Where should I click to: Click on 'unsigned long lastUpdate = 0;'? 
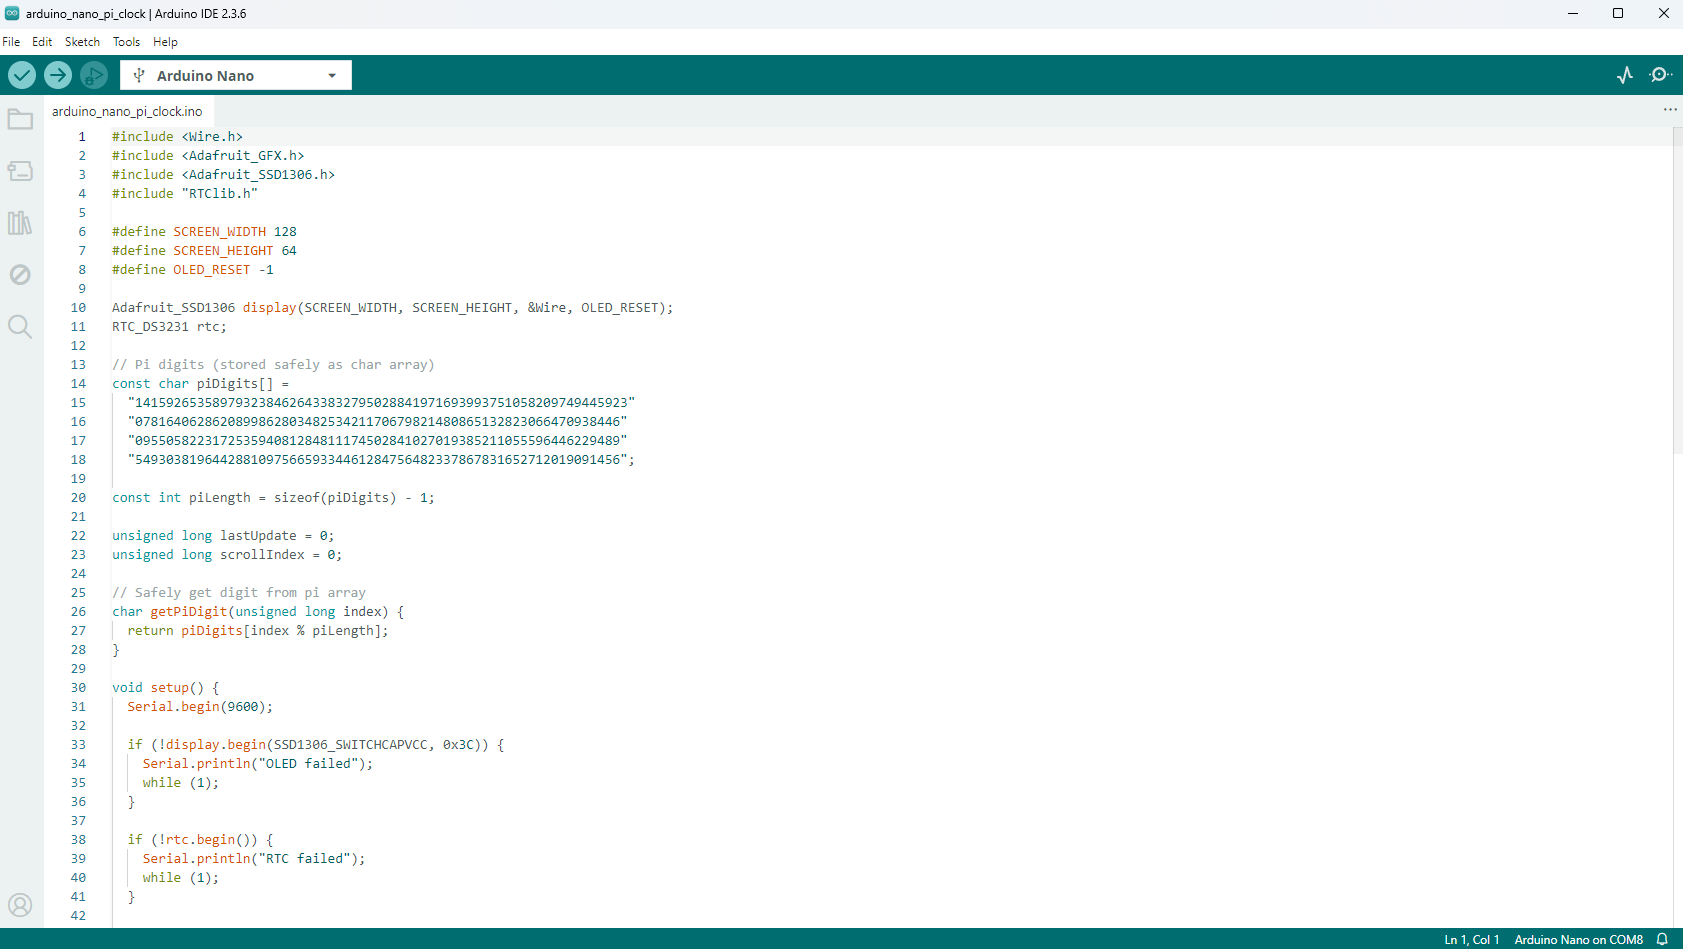tap(223, 536)
